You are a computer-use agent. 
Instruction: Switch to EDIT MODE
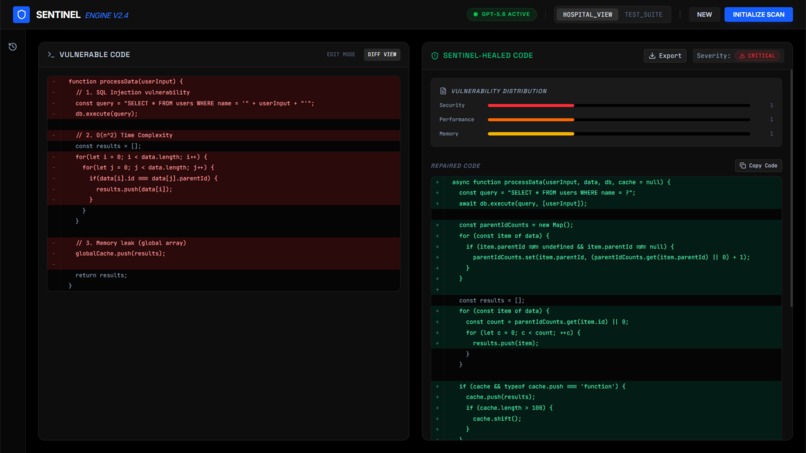[x=341, y=55]
